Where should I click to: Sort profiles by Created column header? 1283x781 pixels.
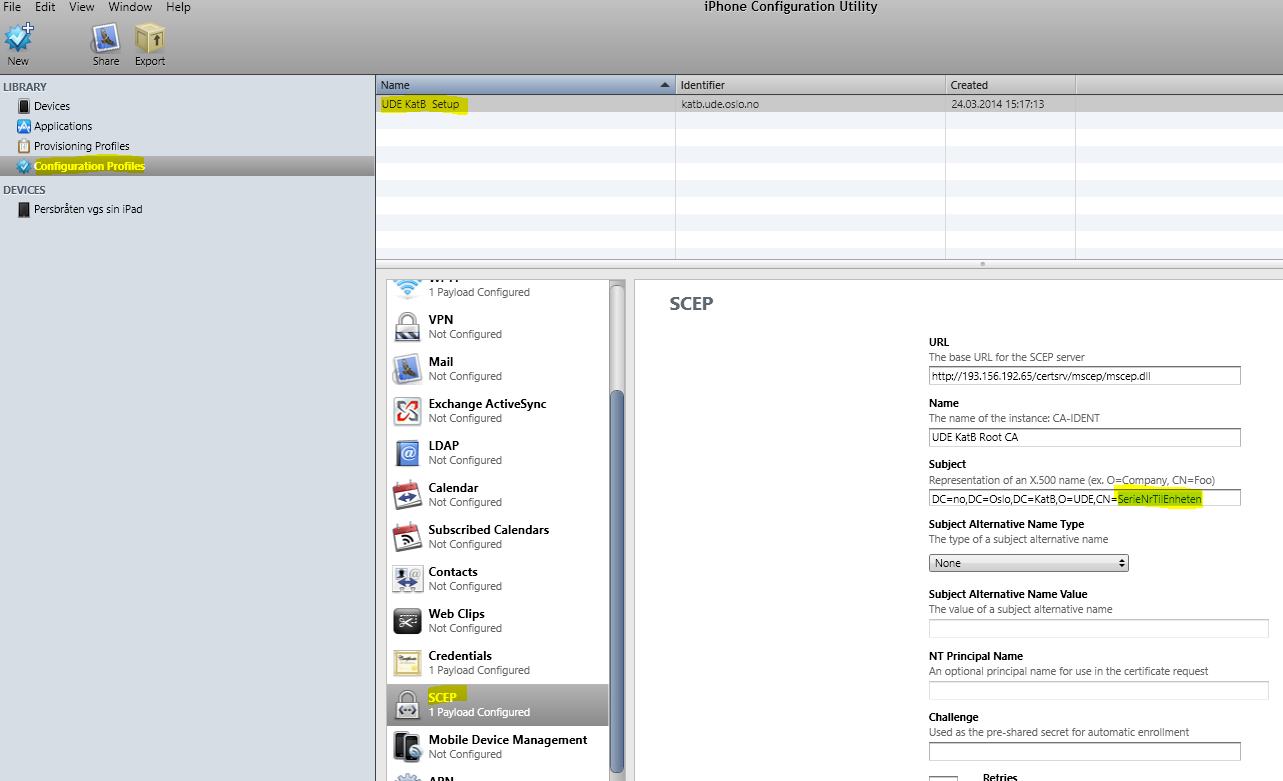point(1011,85)
